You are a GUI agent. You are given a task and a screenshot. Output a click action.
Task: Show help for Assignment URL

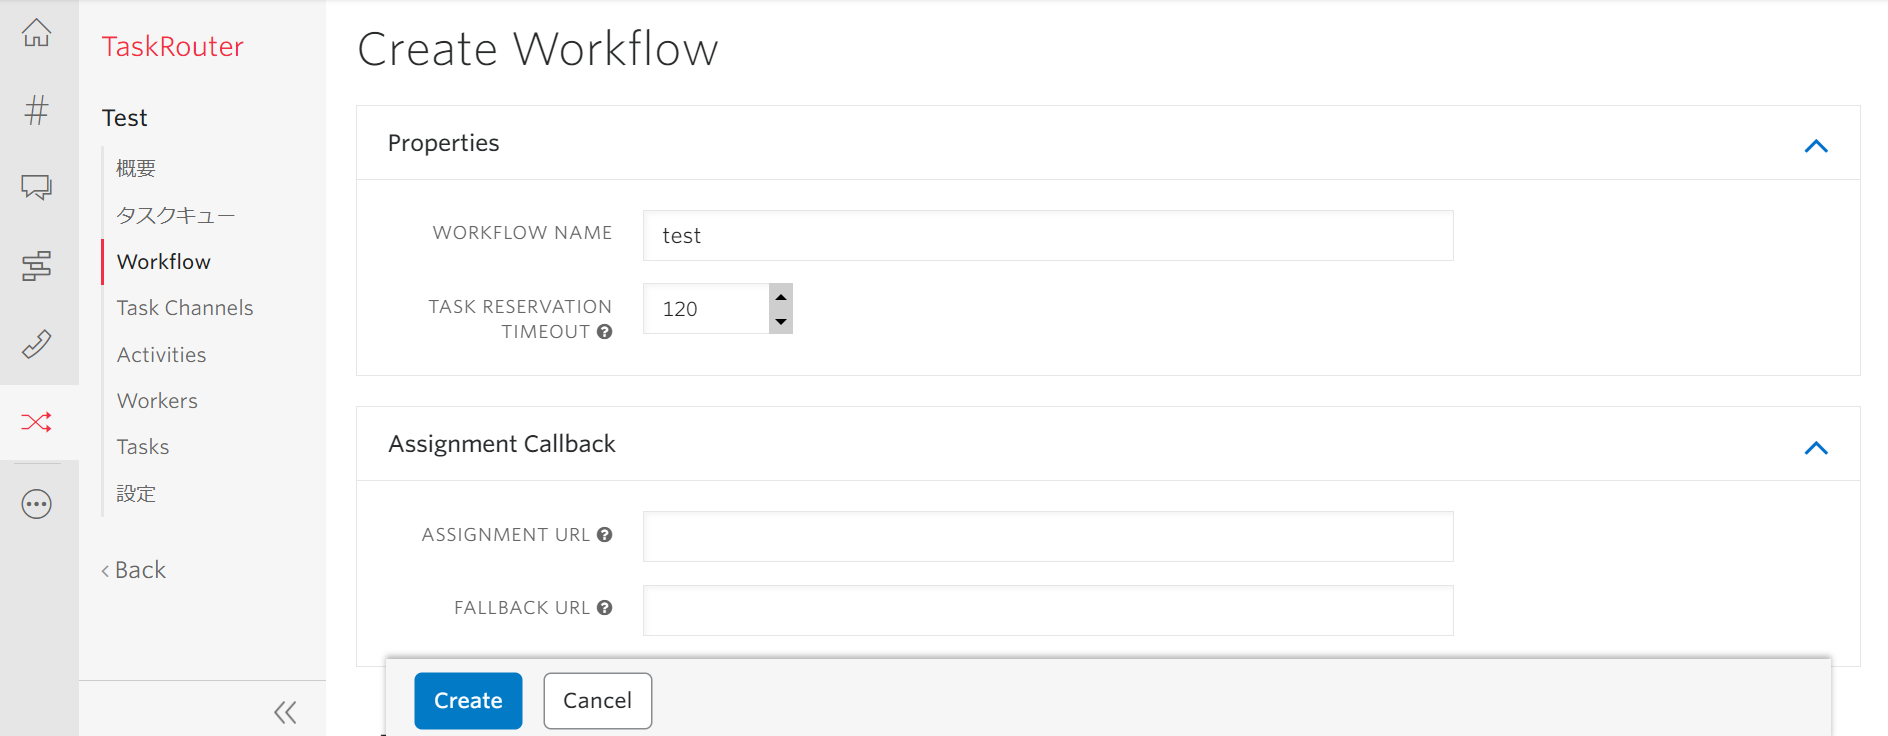point(605,535)
